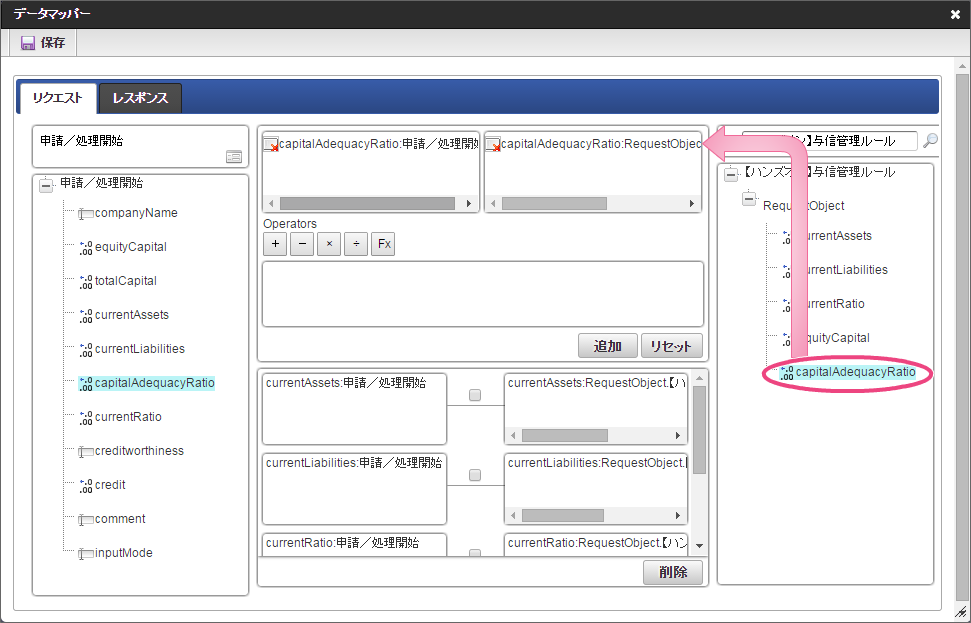This screenshot has width=971, height=623.
Task: Click the right arrow under currentAssets:RequestObject box
Action: coord(678,436)
